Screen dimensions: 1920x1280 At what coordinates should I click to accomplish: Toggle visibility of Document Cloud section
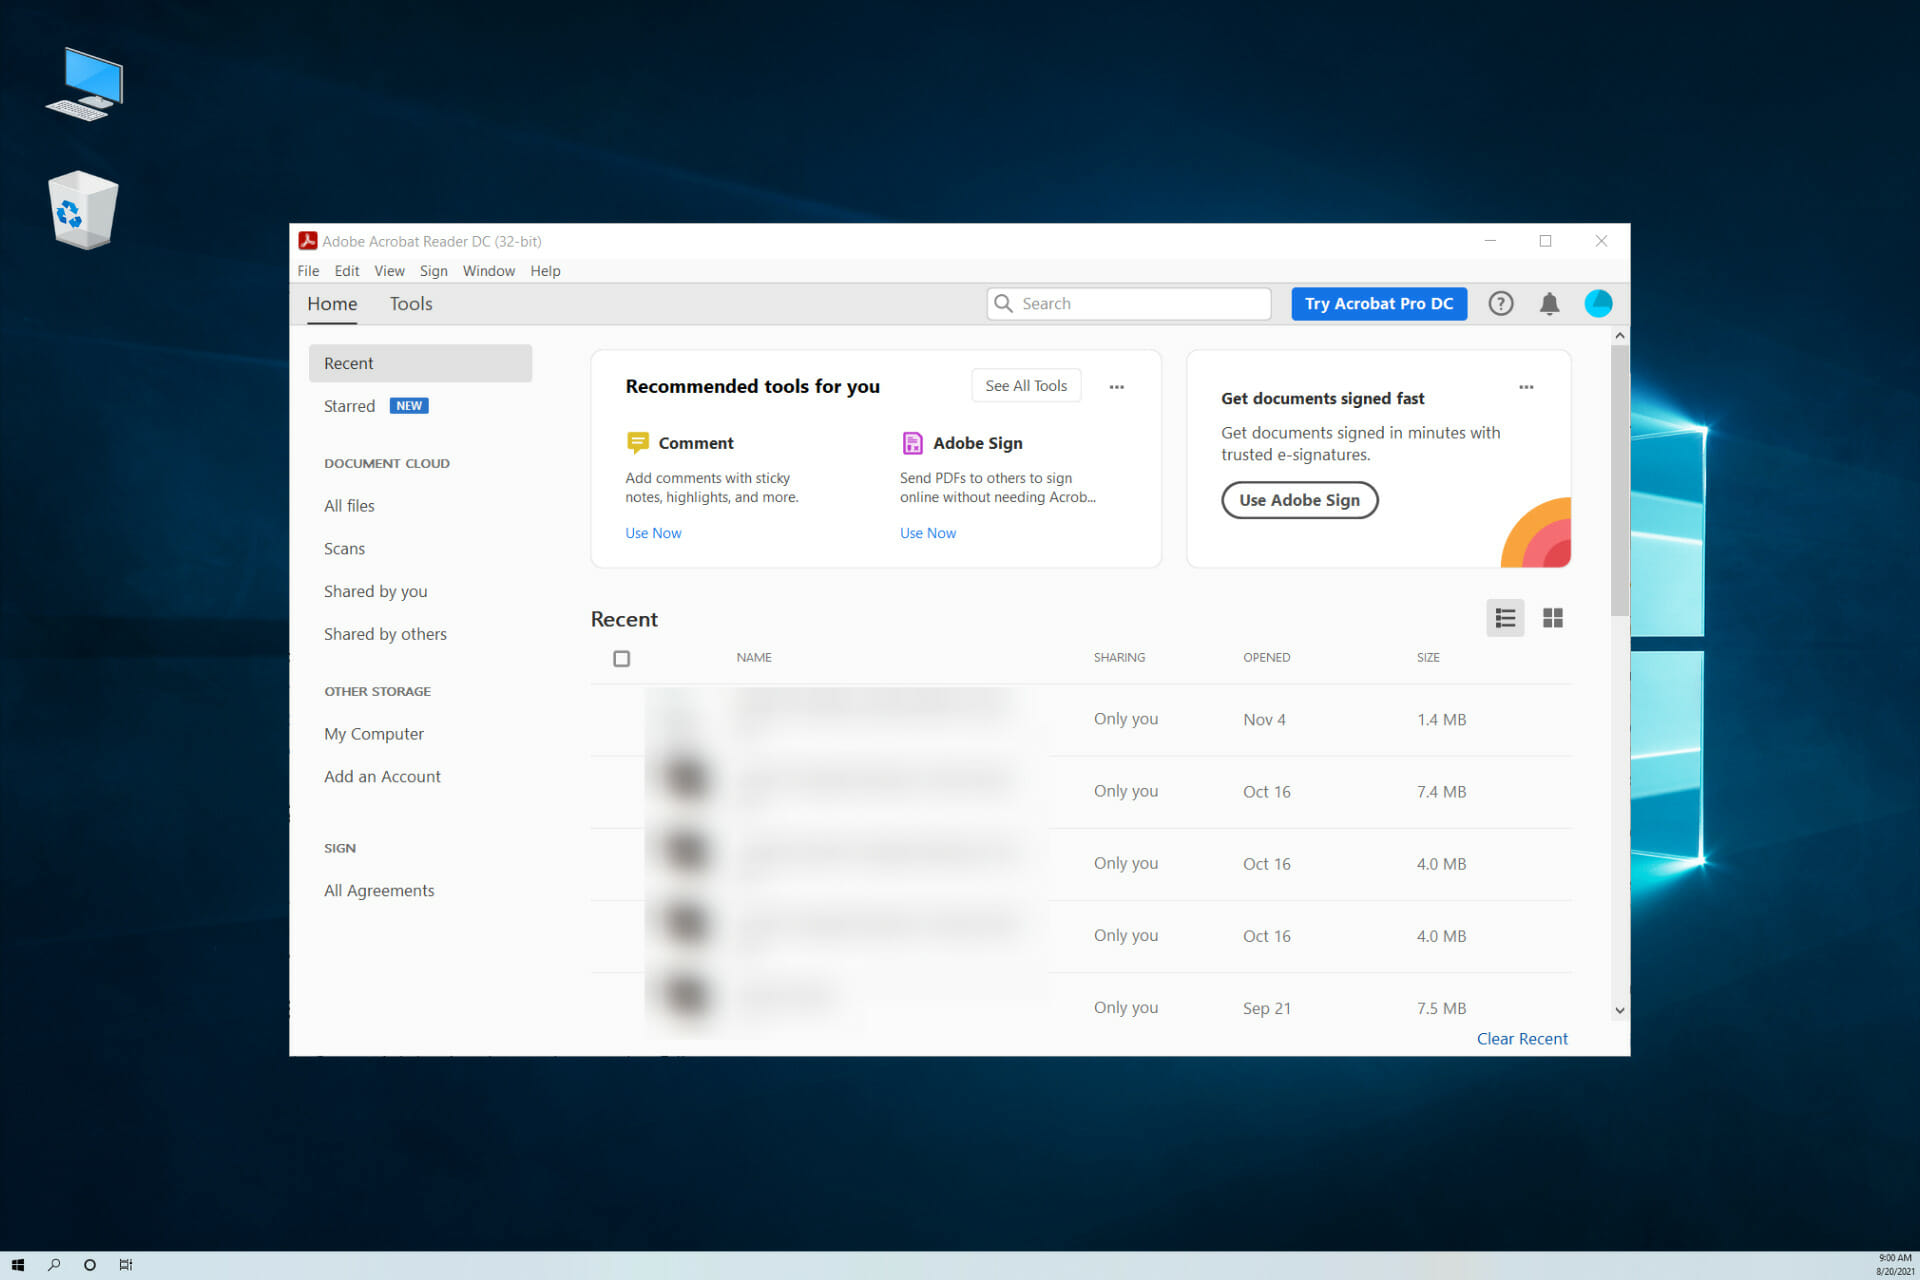(386, 461)
